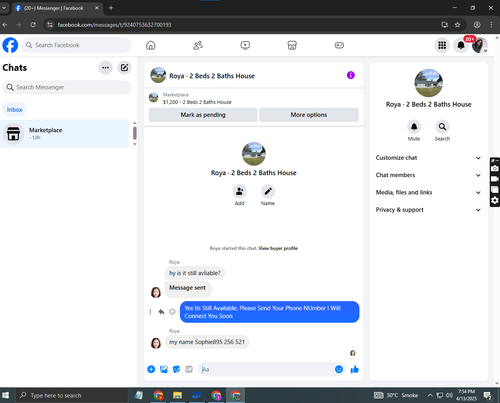This screenshot has width=500, height=403.
Task: Search in conversation with magnifier icon
Action: coord(442,127)
